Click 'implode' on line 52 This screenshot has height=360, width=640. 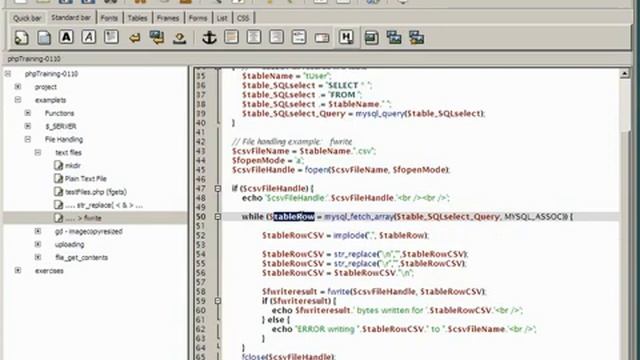coord(349,236)
